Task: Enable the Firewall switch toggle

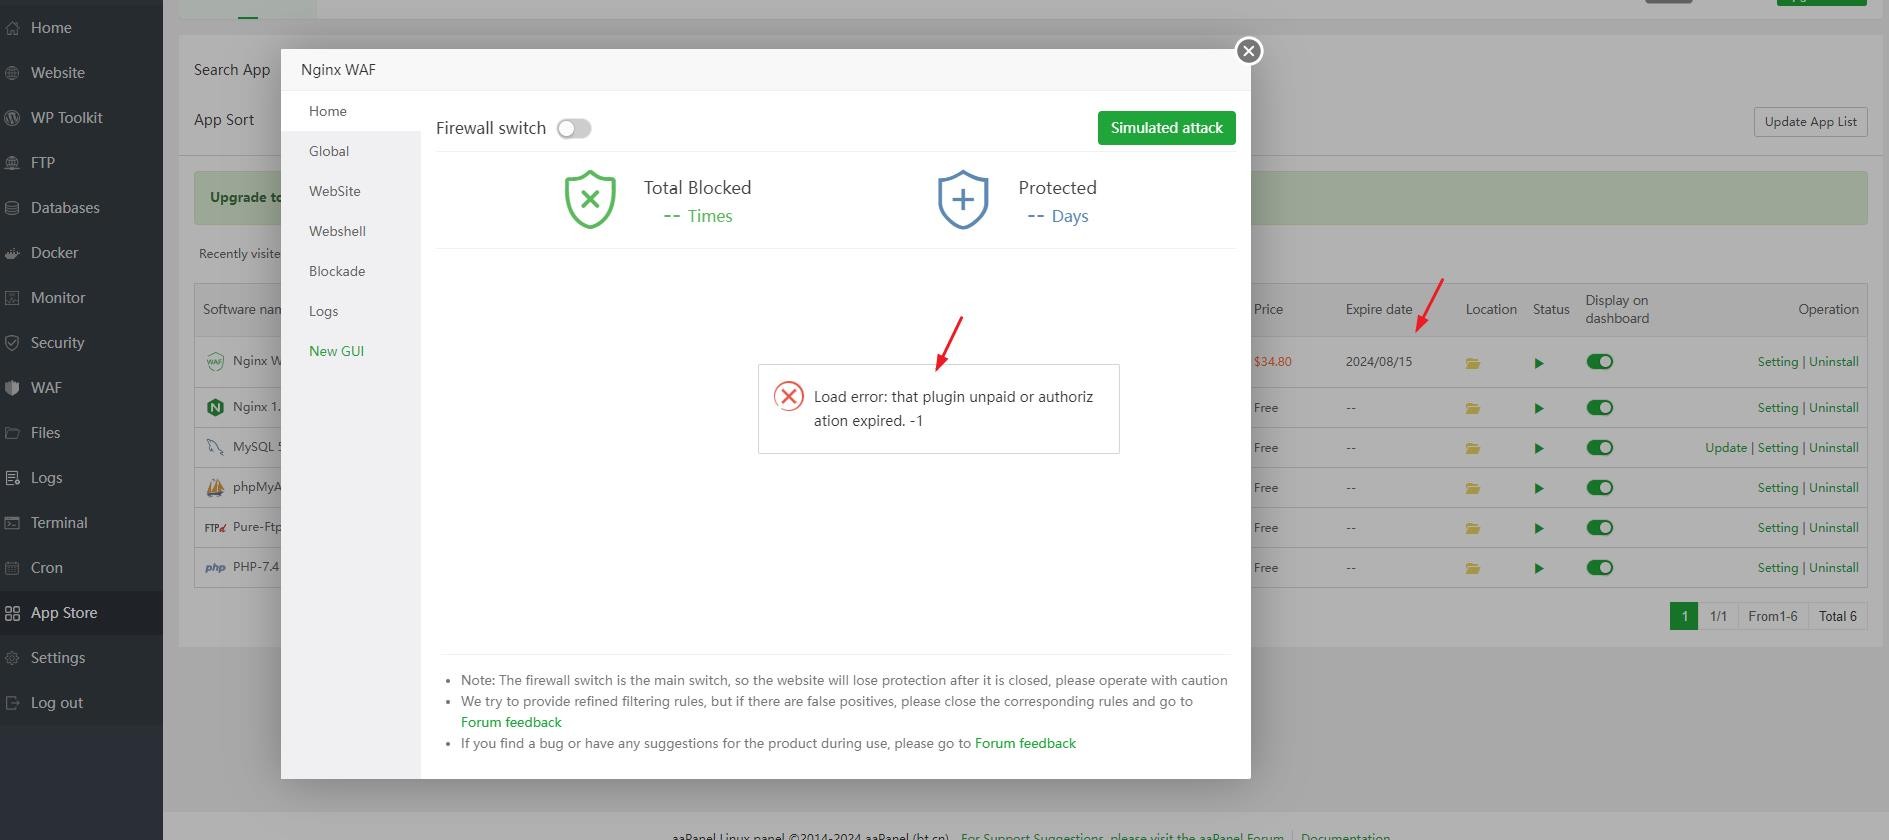Action: pos(574,129)
